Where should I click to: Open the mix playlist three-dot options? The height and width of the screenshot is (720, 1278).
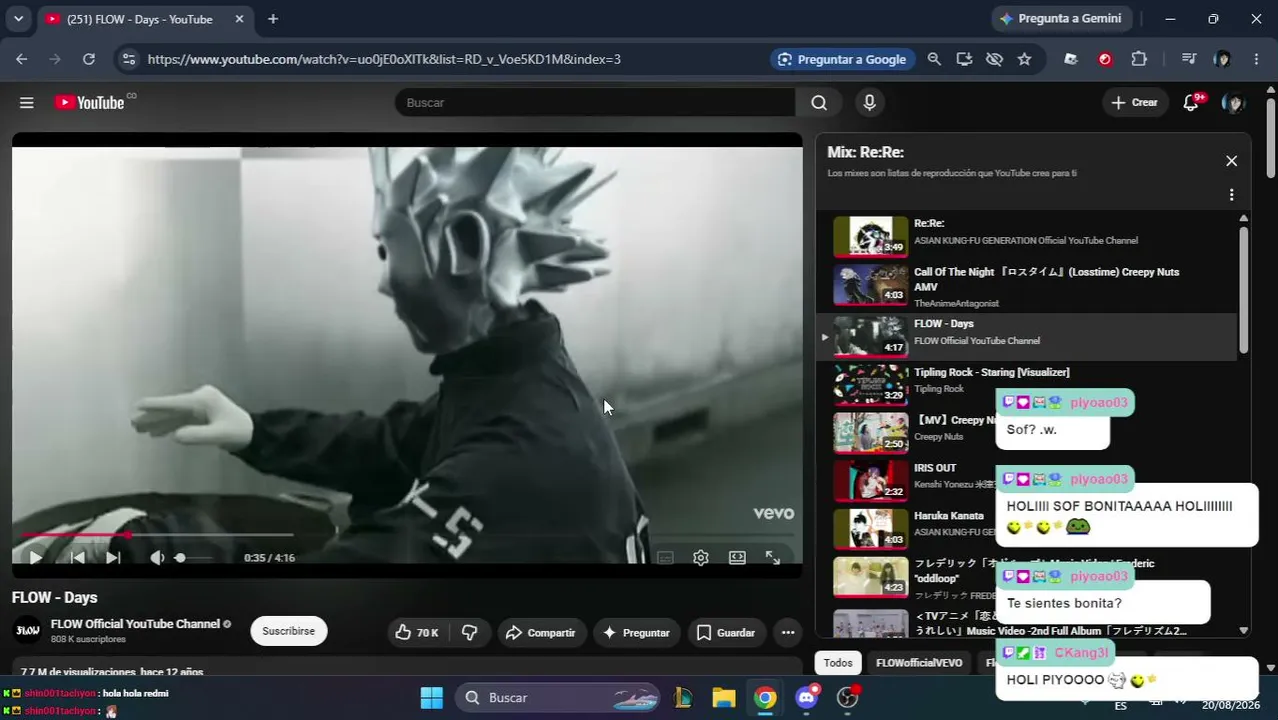[1231, 195]
